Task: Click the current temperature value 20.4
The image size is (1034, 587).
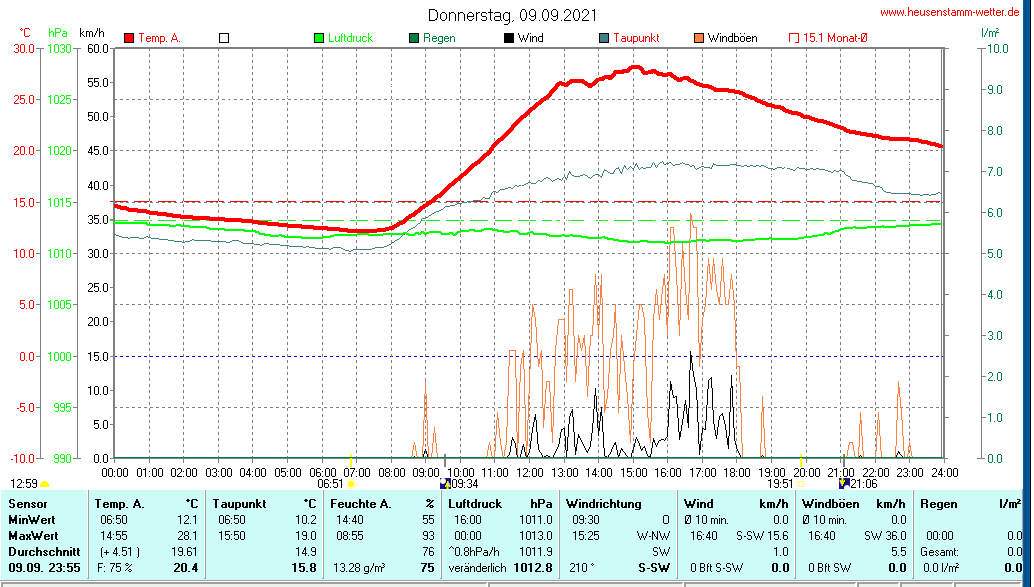Action: point(185,567)
